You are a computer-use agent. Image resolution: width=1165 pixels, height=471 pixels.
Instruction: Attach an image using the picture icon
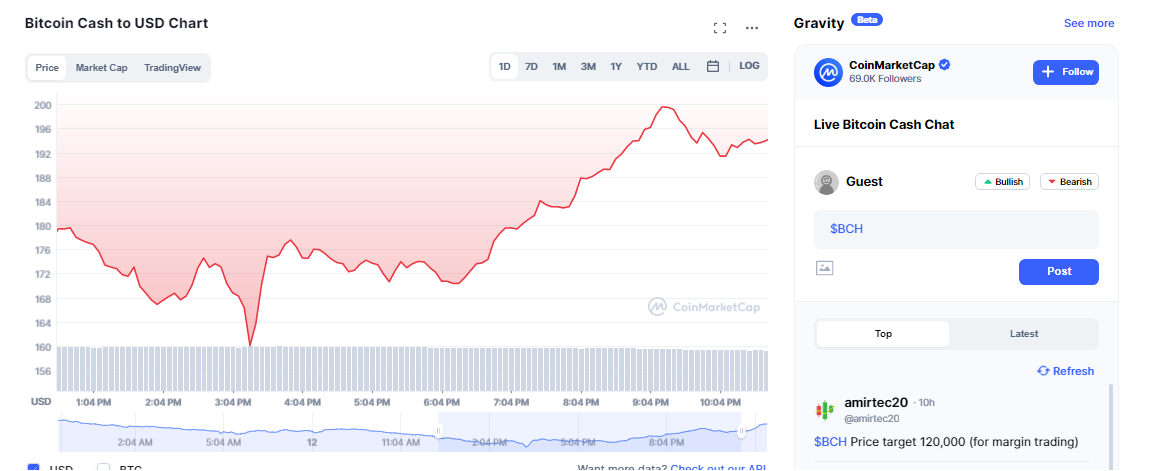[x=824, y=268]
